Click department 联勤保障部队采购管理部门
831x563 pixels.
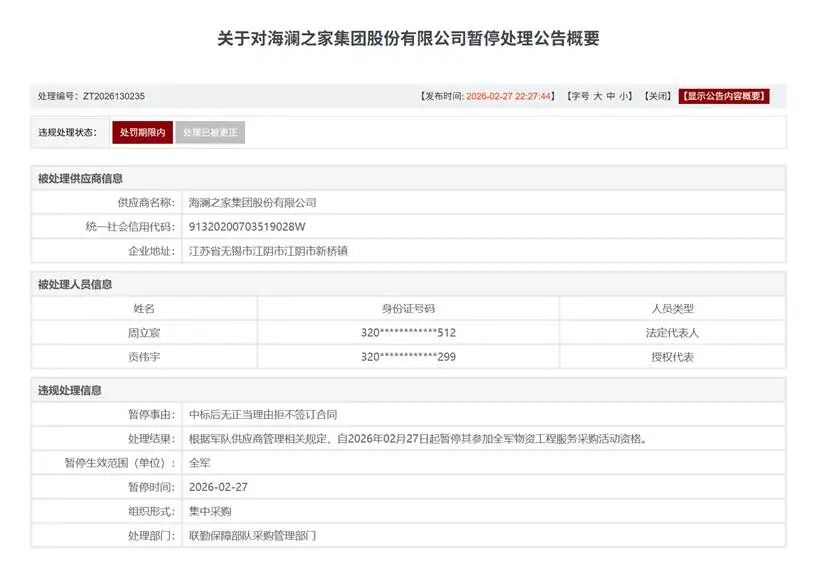[252, 536]
